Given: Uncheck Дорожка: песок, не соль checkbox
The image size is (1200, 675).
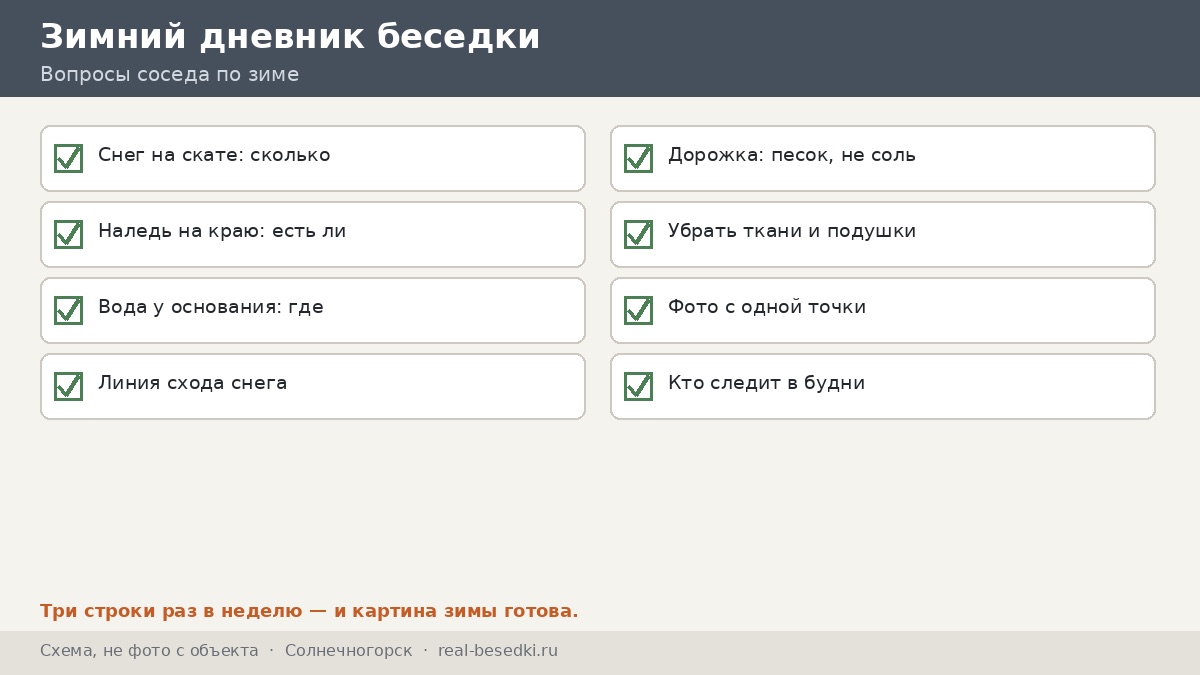Looking at the screenshot, I should tap(638, 158).
